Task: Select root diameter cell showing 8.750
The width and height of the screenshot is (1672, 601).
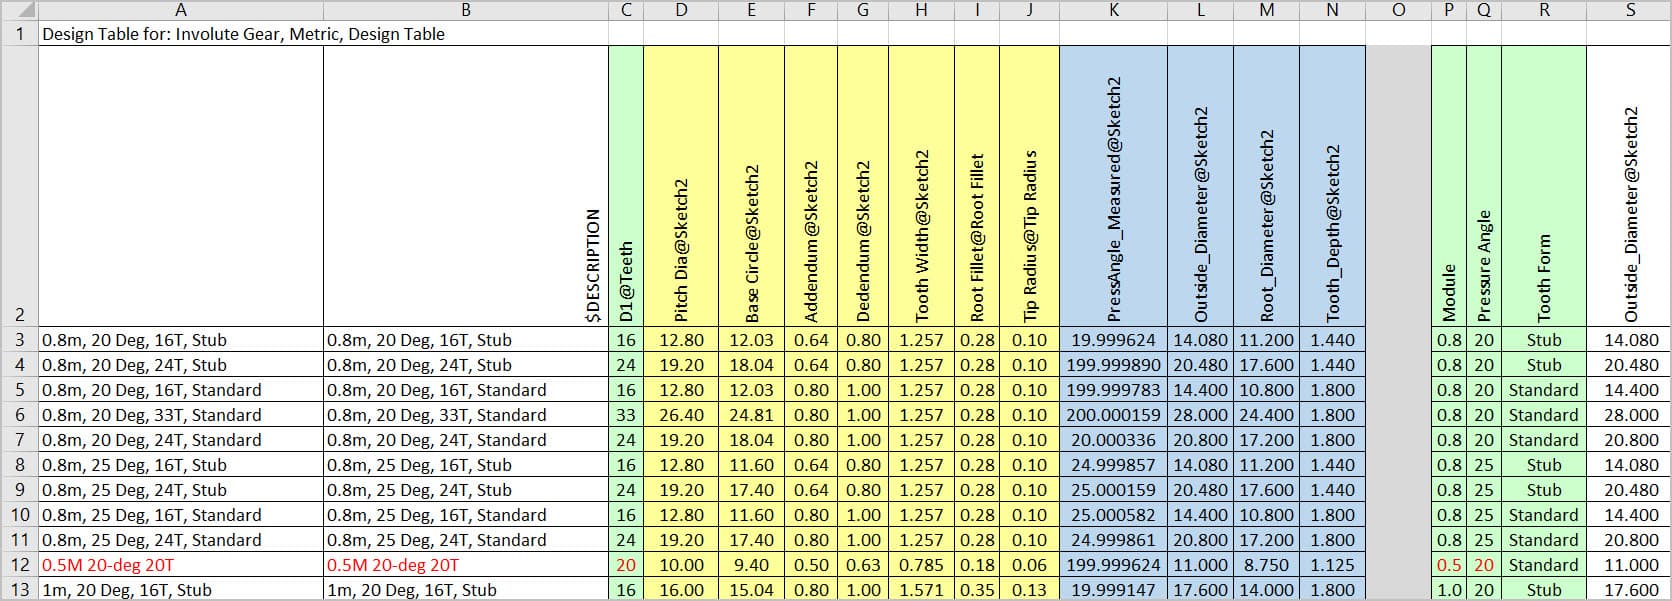Action: [1266, 565]
